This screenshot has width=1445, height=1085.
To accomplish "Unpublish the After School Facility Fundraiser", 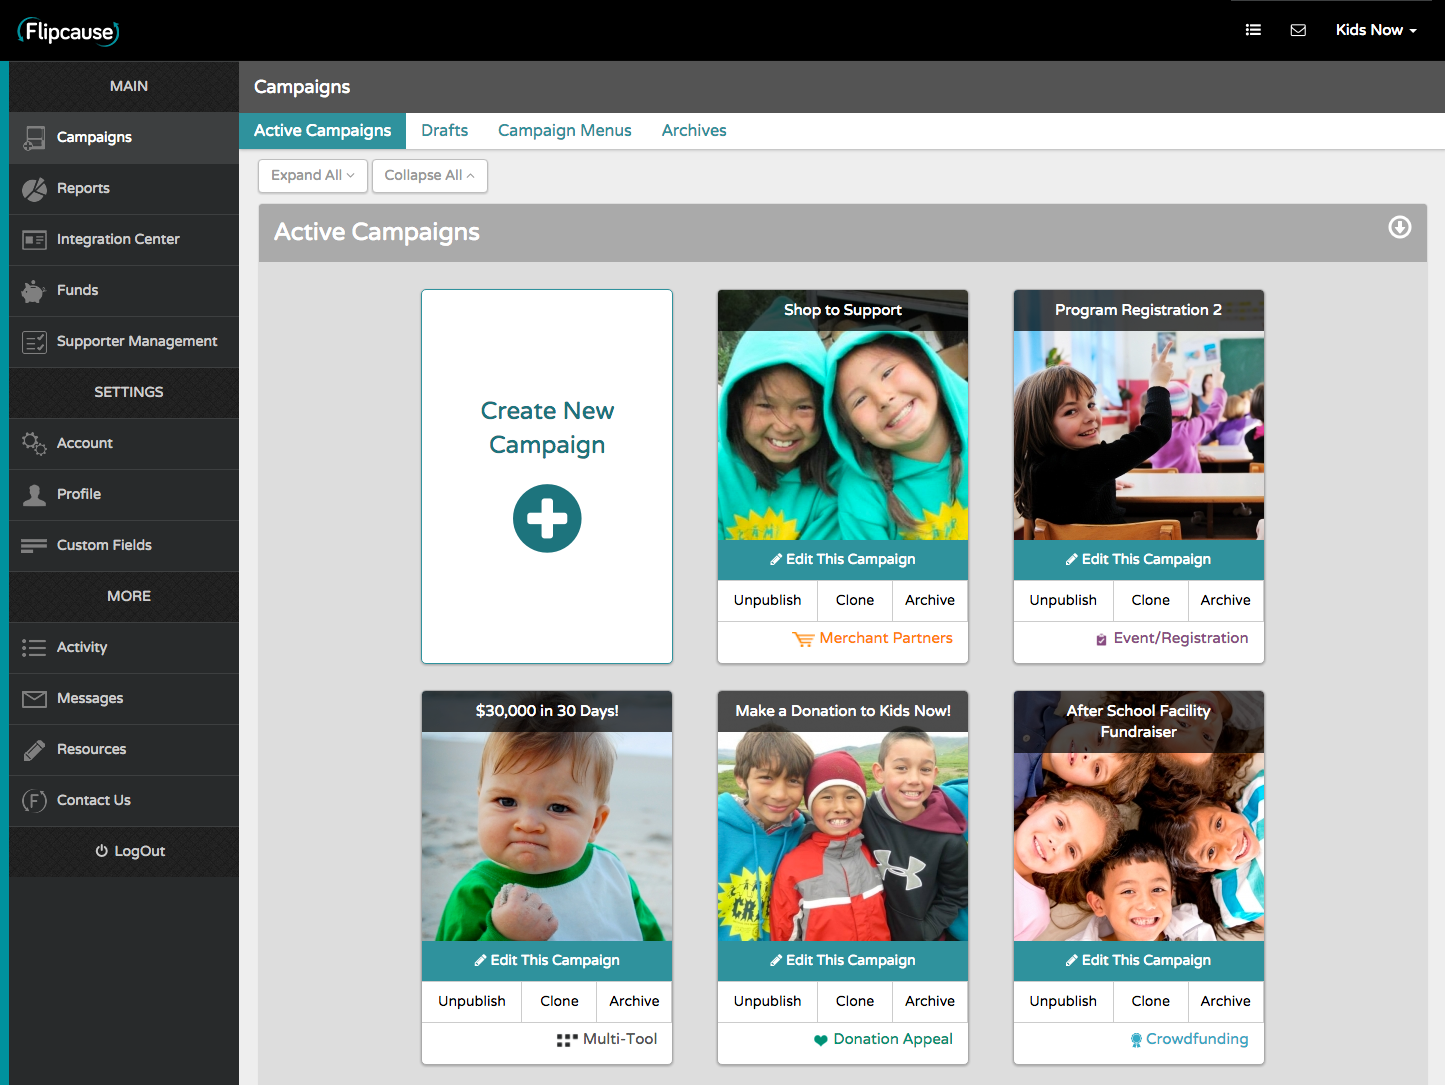I will (x=1062, y=1001).
